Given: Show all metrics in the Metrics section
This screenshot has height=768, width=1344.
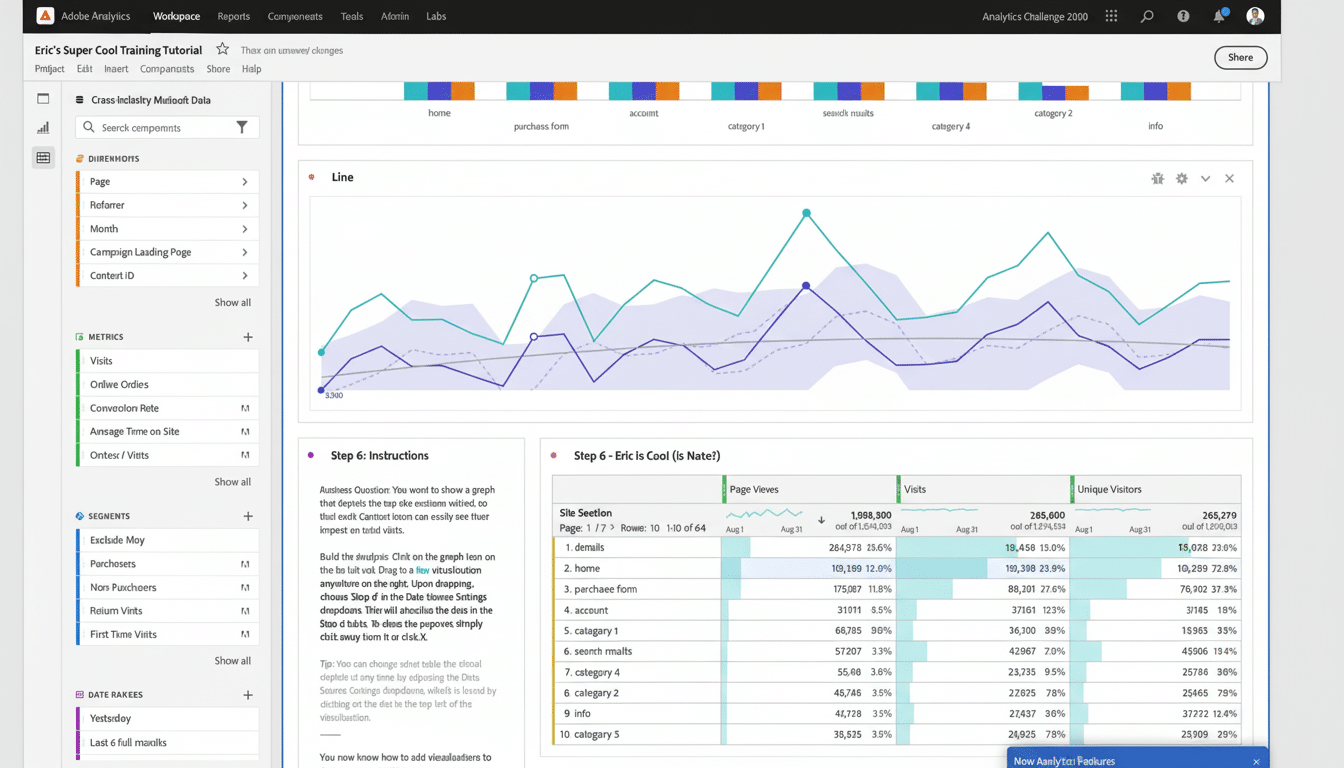Looking at the screenshot, I should click(233, 481).
